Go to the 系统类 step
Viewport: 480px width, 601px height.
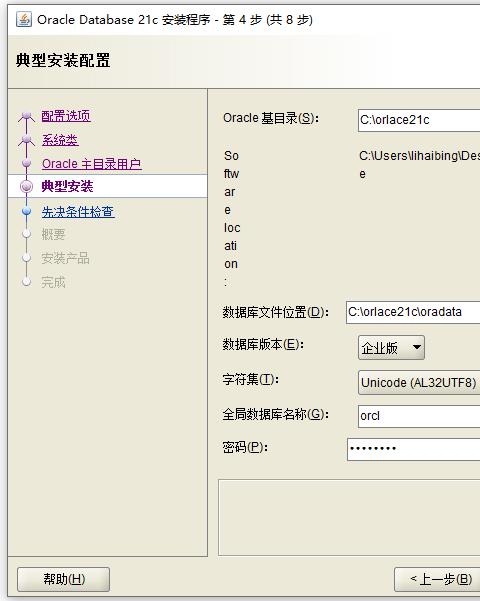pyautogui.click(x=60, y=140)
